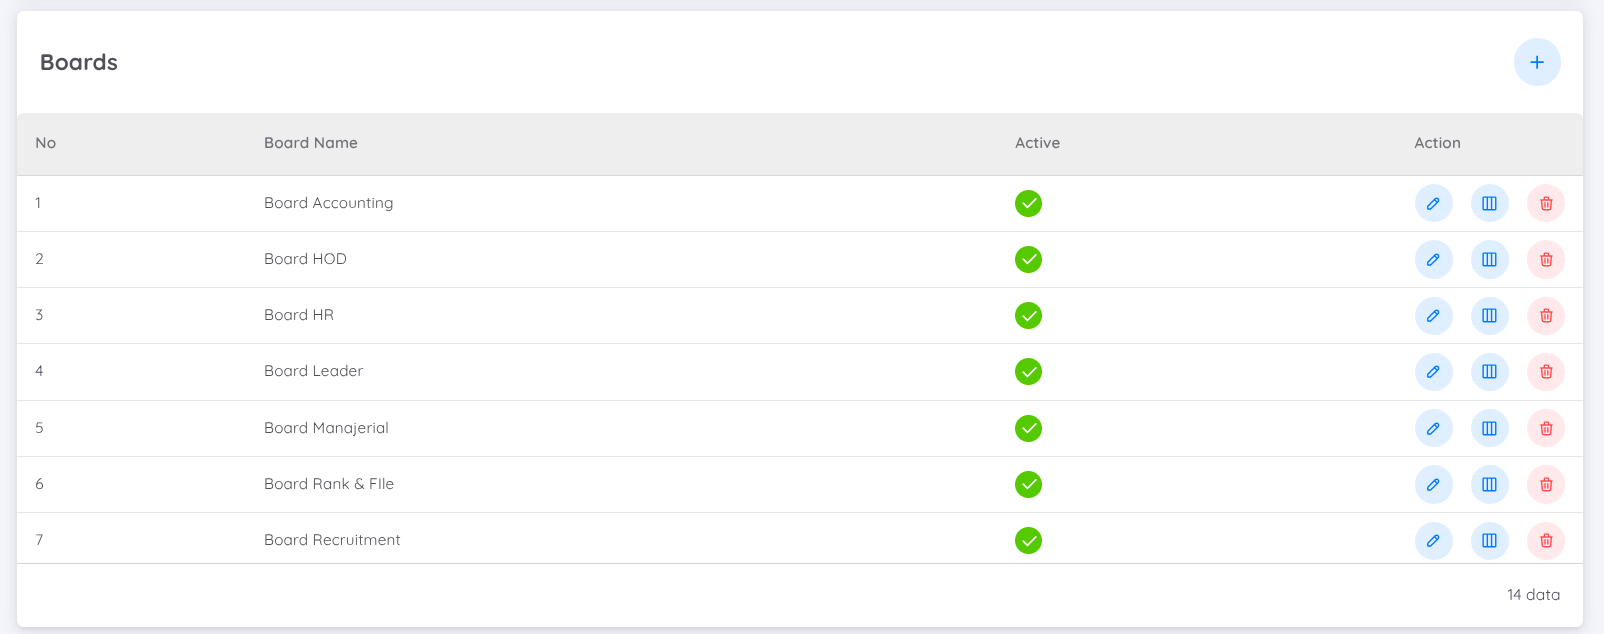Image resolution: width=1604 pixels, height=634 pixels.
Task: Select the Board HOD row name
Action: point(305,259)
